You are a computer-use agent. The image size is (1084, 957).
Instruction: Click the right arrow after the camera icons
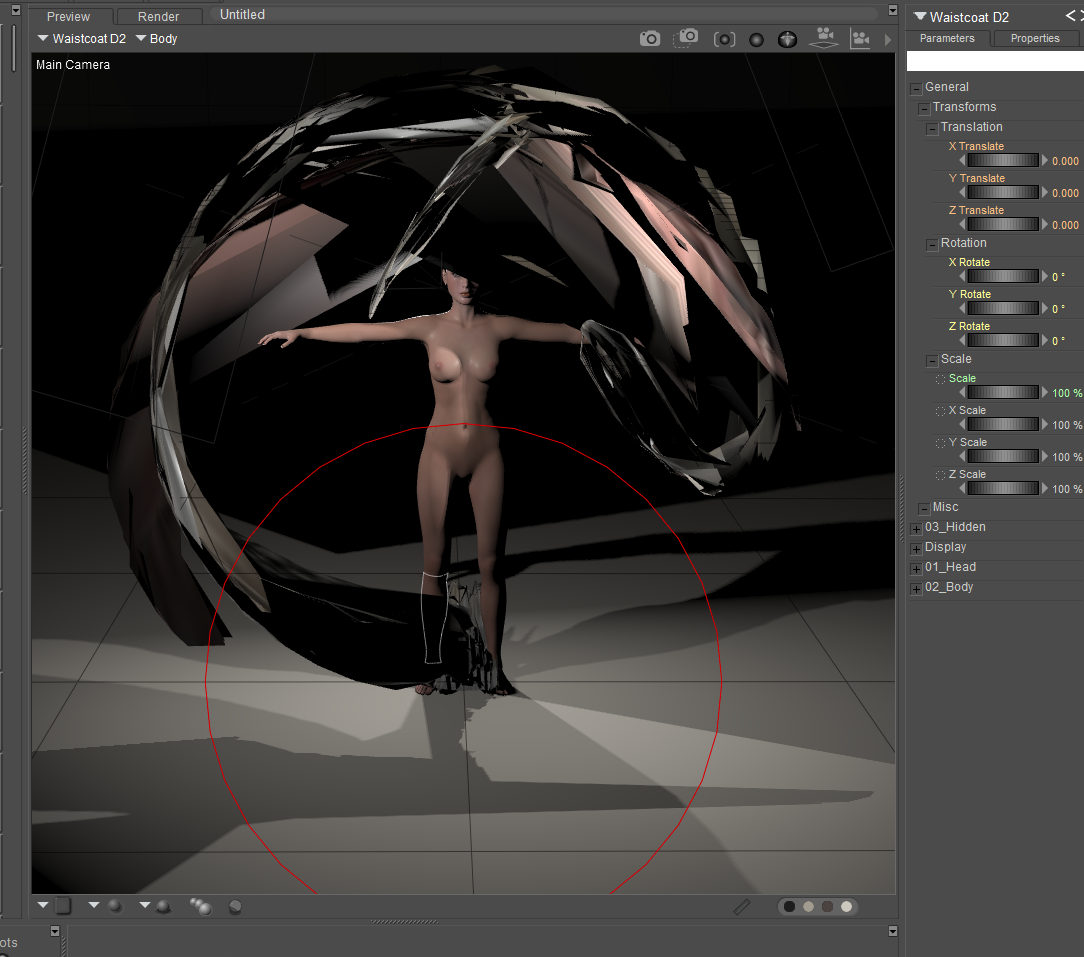pos(888,40)
